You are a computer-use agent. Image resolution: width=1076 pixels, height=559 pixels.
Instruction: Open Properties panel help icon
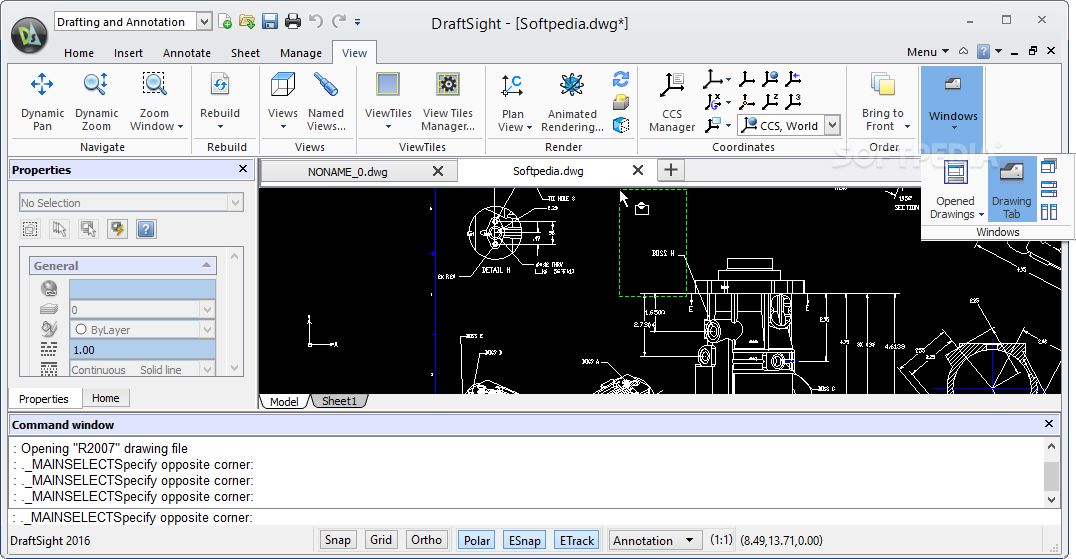[x=146, y=228]
